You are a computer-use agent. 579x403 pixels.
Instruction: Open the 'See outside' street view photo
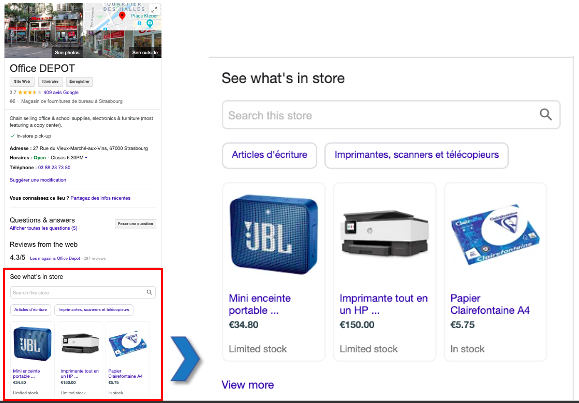pyautogui.click(x=123, y=44)
